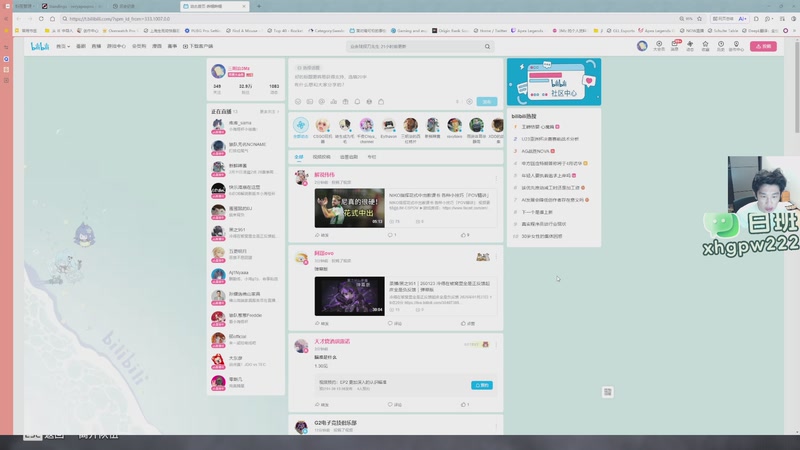The width and height of the screenshot is (800, 450).
Task: Open the 创作中心 lightbulb icon
Action: 736,46
